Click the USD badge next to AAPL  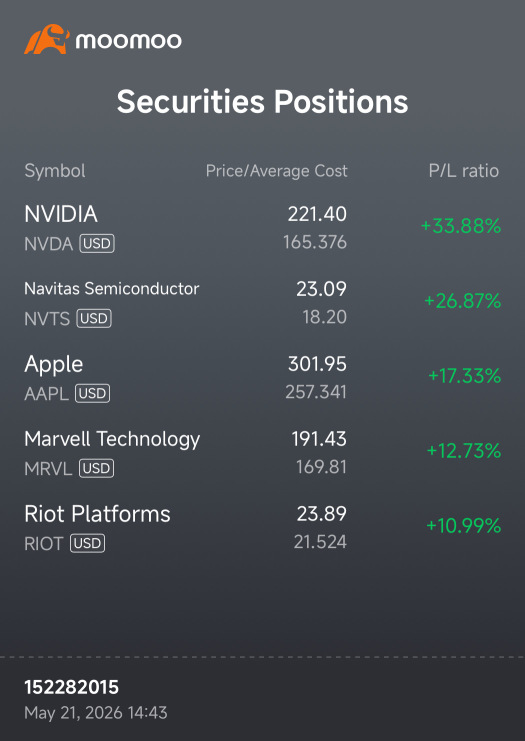click(93, 393)
